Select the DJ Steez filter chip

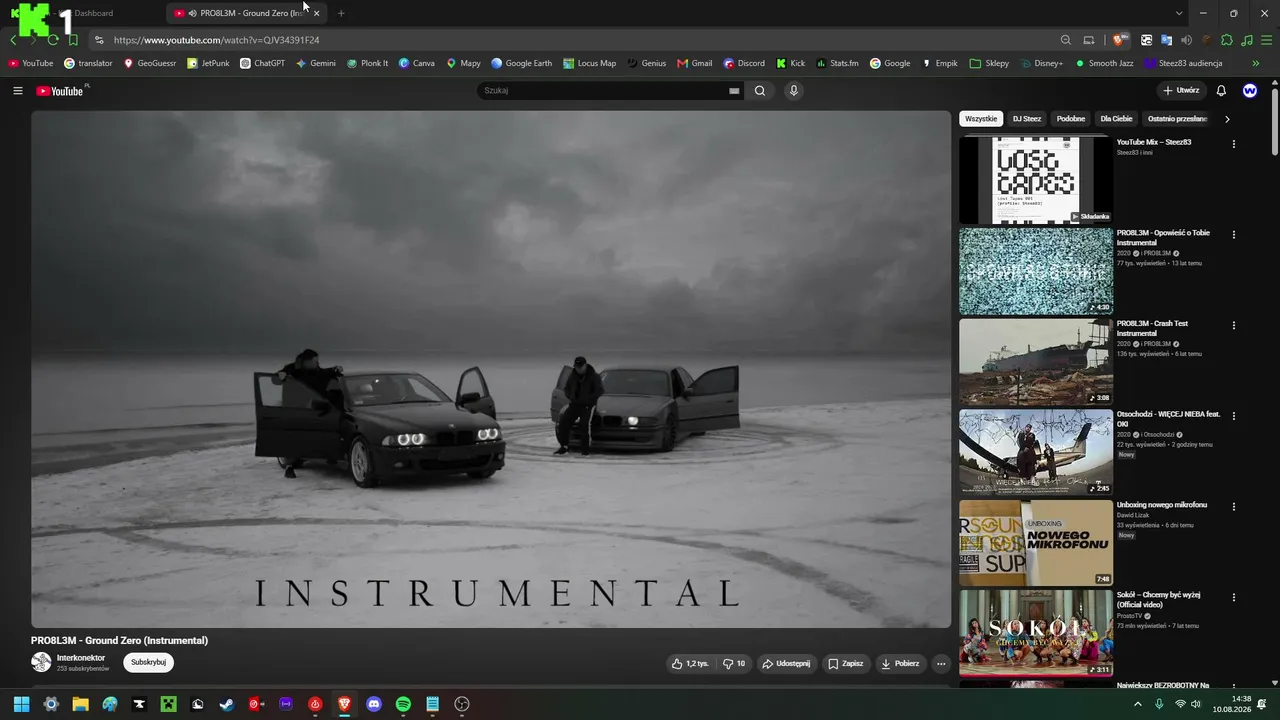(x=1027, y=119)
